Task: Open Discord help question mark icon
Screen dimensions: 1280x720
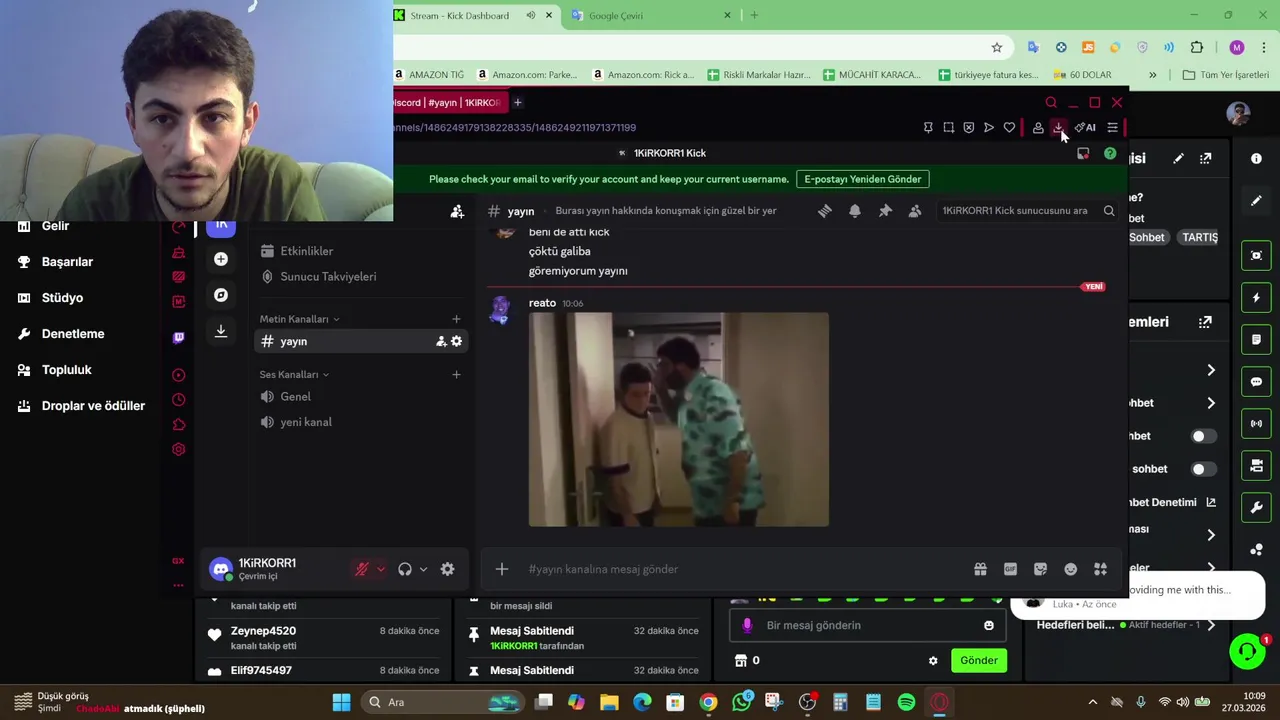Action: pyautogui.click(x=1110, y=154)
